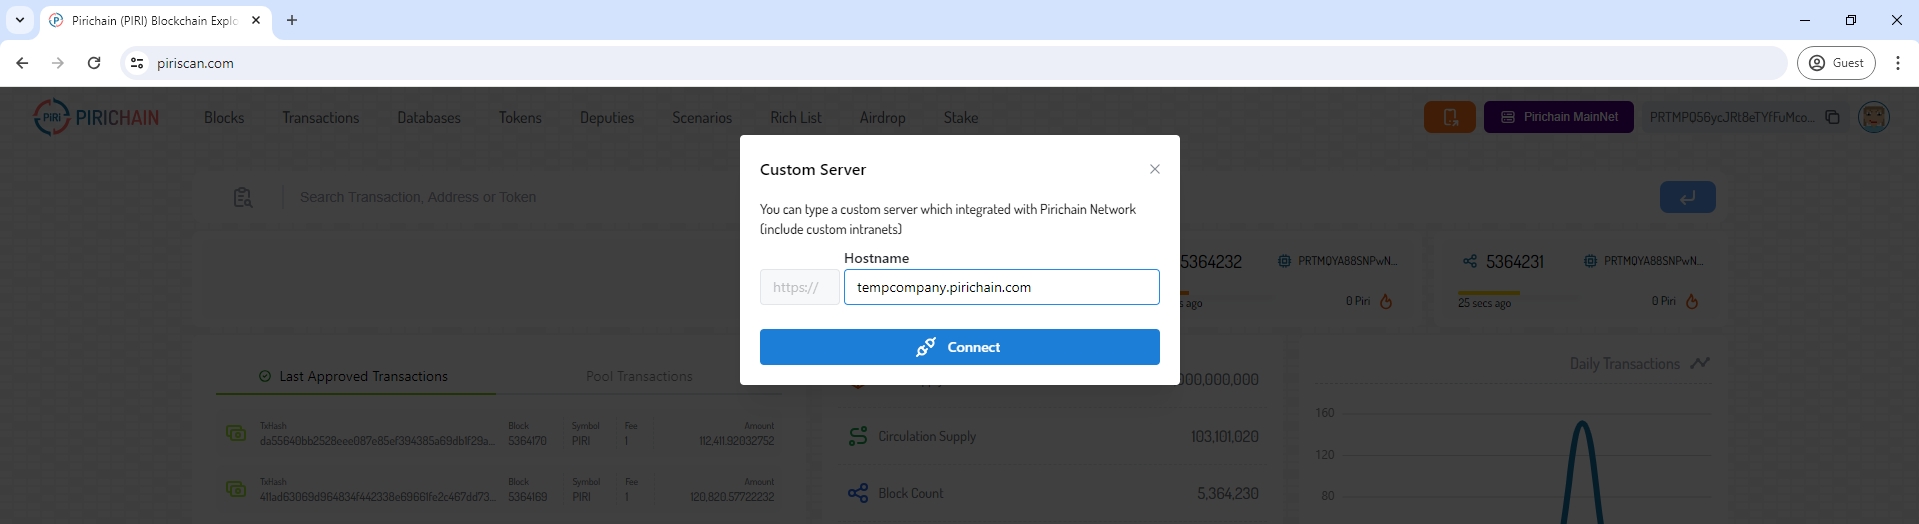Open the Blocks menu item
Screen dimensions: 1919x524
tap(224, 118)
